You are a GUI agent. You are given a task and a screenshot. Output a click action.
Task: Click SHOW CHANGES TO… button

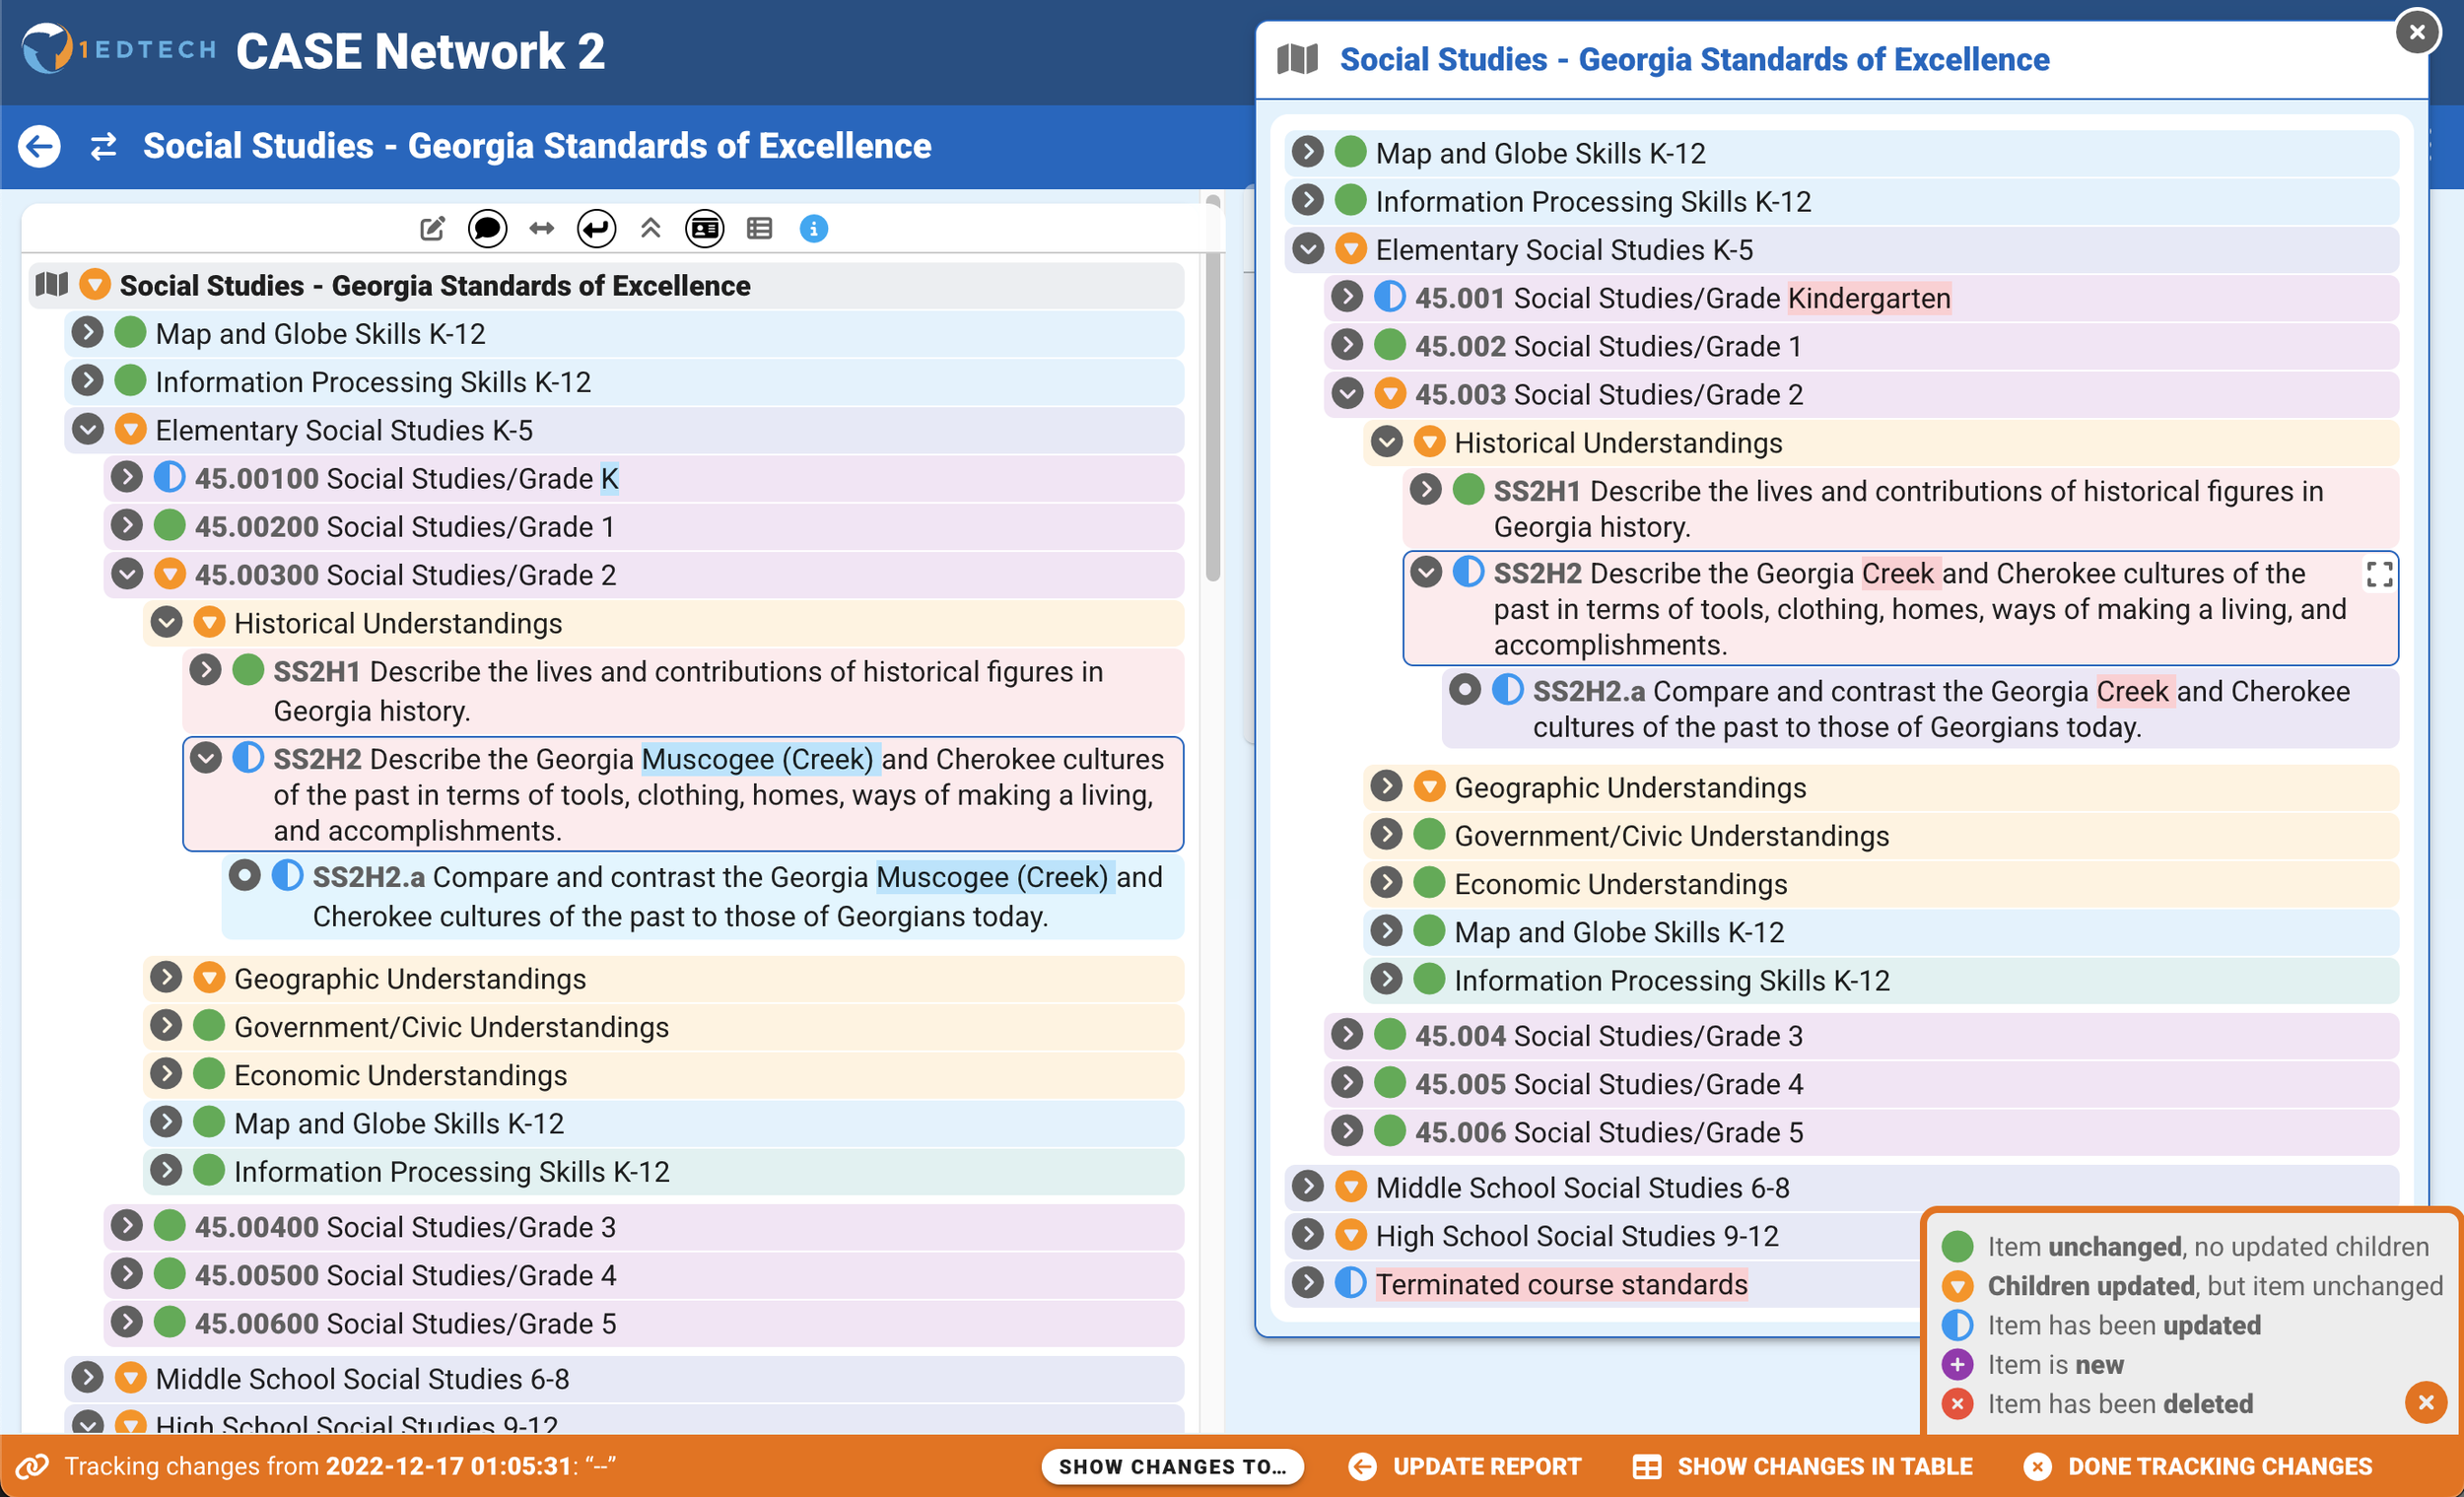coord(1172,1466)
